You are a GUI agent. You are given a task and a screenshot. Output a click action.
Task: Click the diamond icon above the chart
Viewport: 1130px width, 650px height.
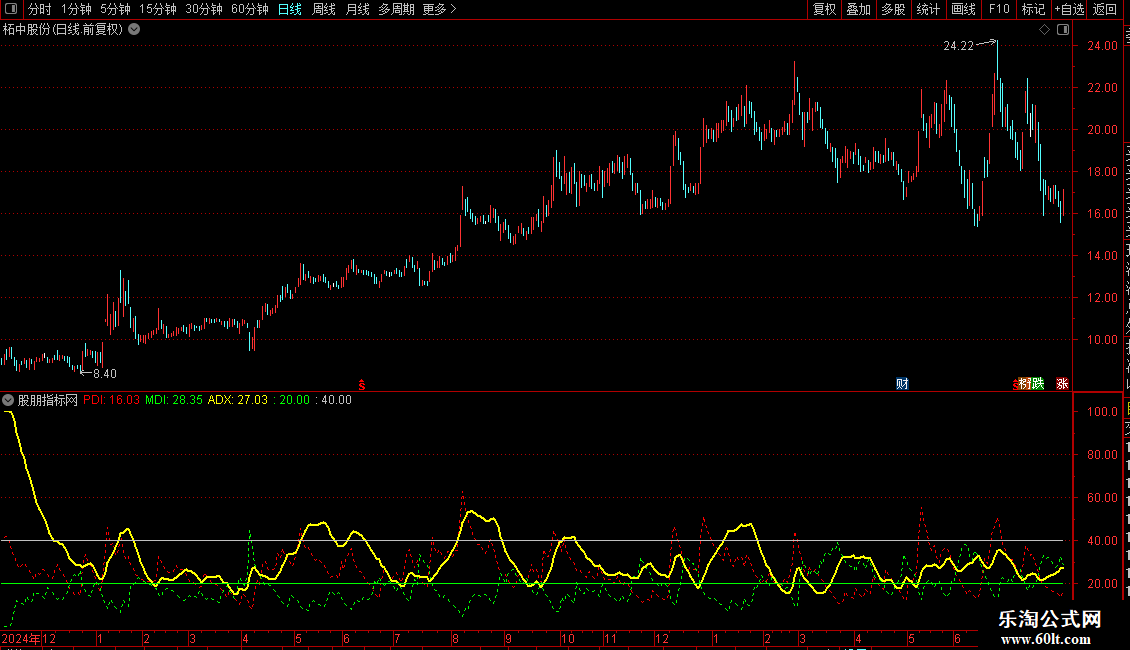[1044, 30]
